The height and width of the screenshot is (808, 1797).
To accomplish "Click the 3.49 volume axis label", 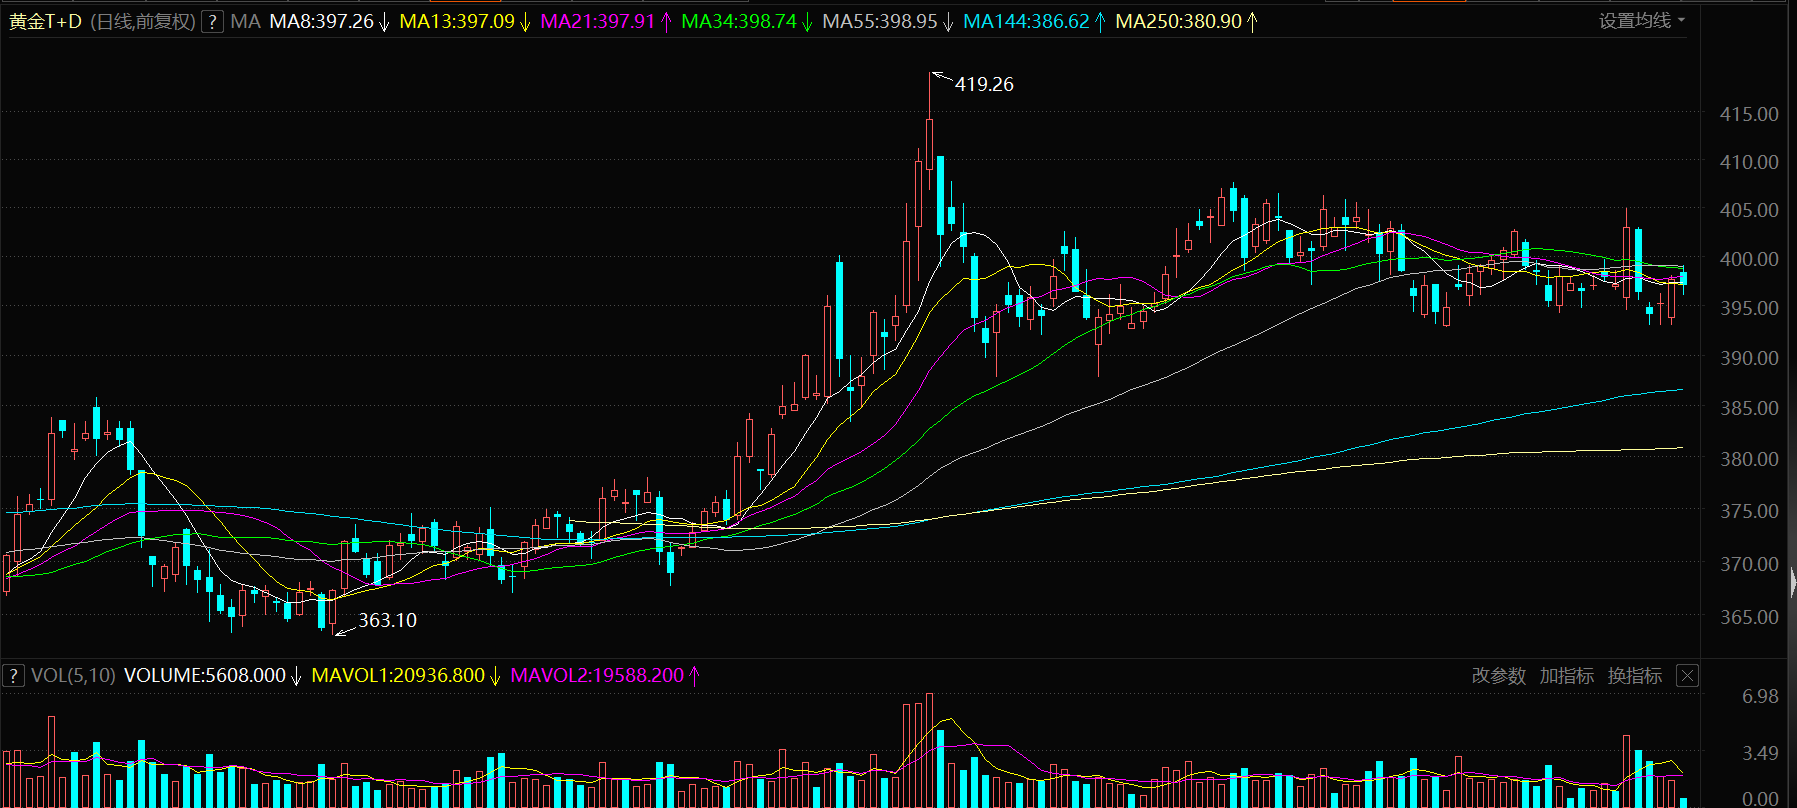I will coord(1760,753).
